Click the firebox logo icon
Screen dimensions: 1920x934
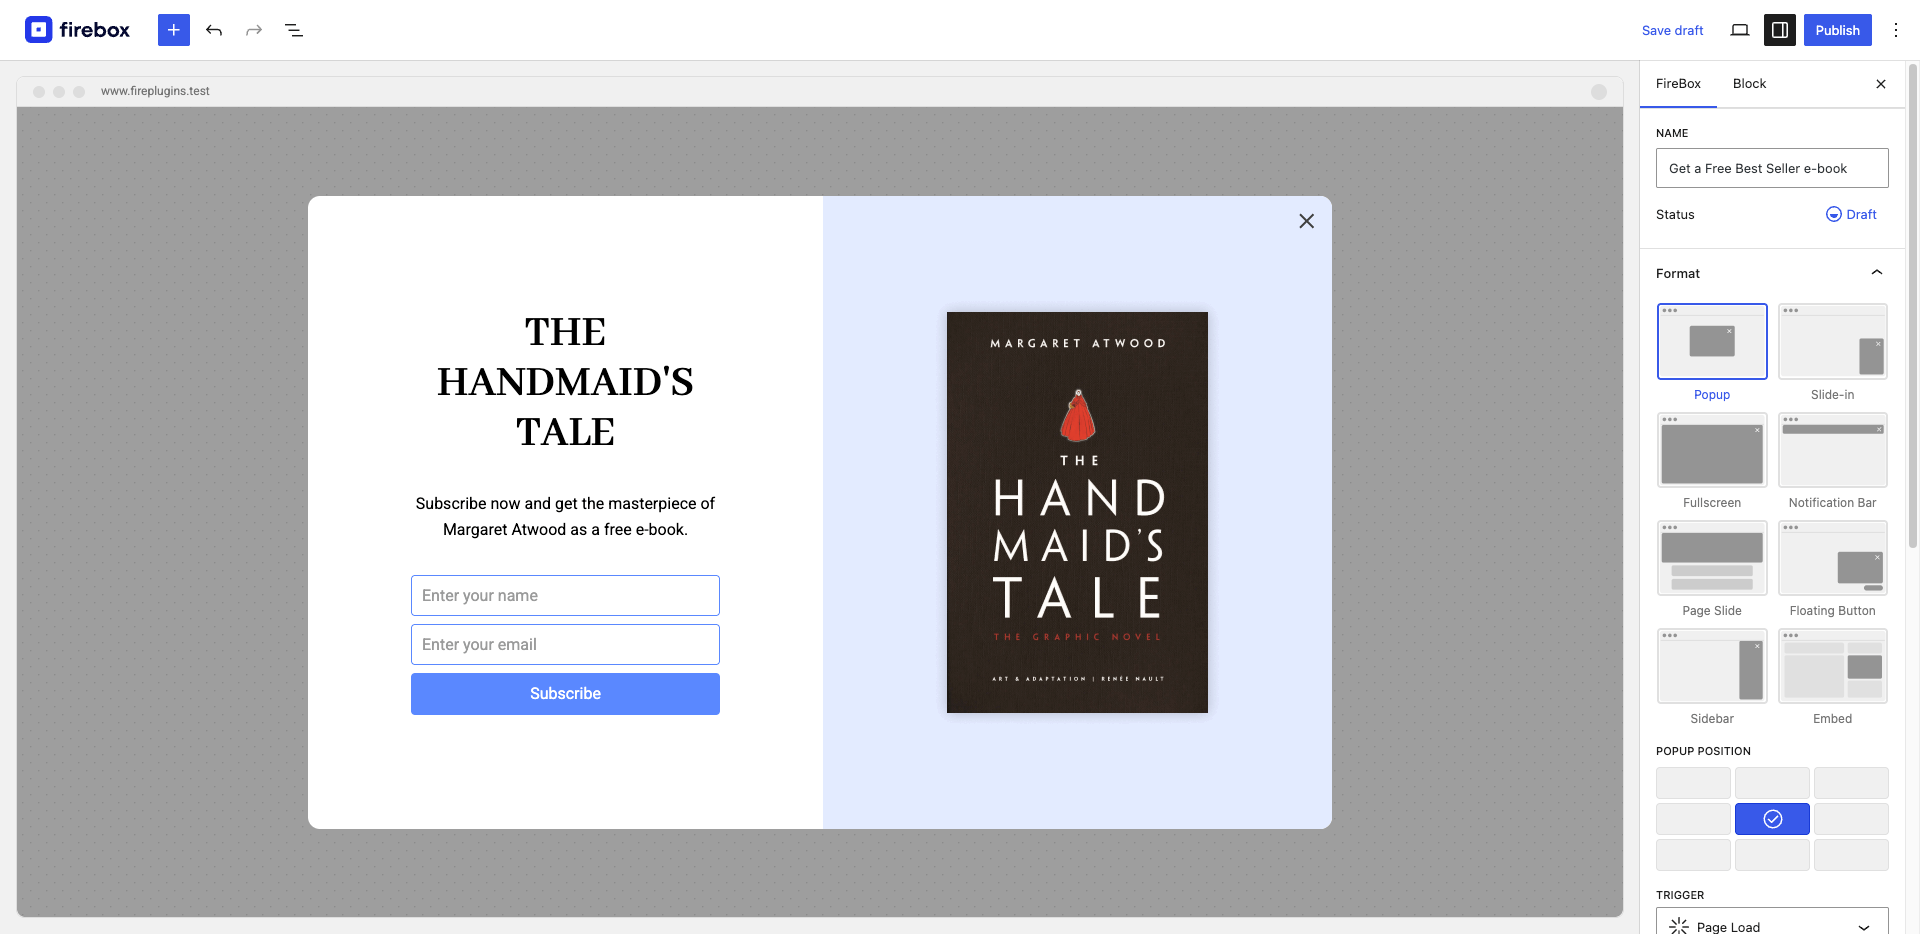pos(38,30)
